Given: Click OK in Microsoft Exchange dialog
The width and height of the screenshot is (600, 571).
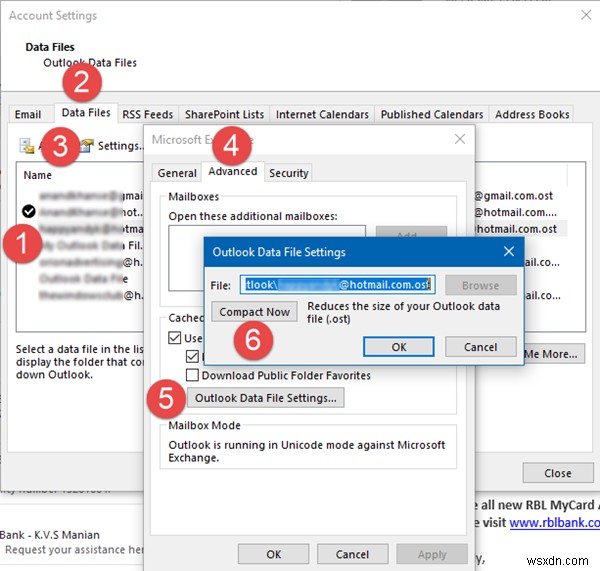Looking at the screenshot, I should click(273, 554).
